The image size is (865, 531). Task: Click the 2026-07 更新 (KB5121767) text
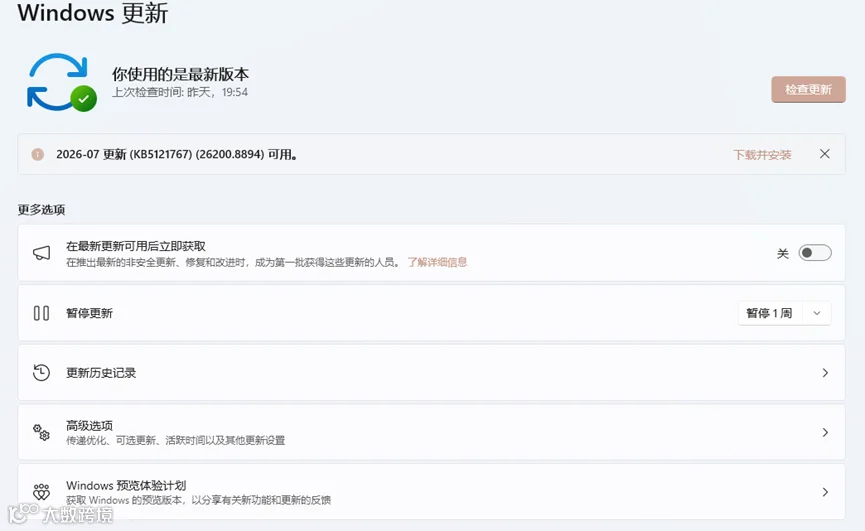click(x=177, y=154)
